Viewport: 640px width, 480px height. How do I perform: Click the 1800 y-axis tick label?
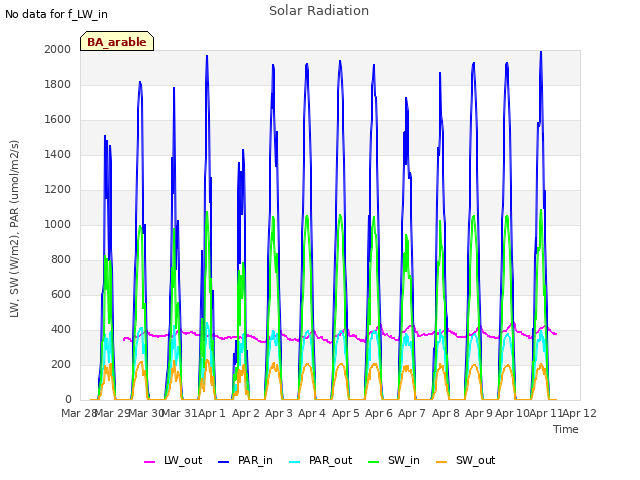[x=58, y=84]
